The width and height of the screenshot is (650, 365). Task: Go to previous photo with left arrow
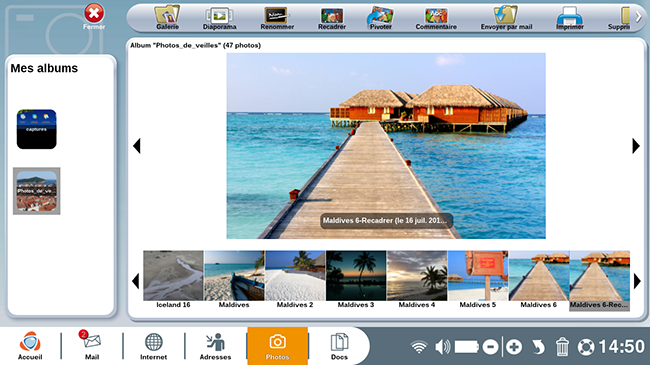pos(137,146)
